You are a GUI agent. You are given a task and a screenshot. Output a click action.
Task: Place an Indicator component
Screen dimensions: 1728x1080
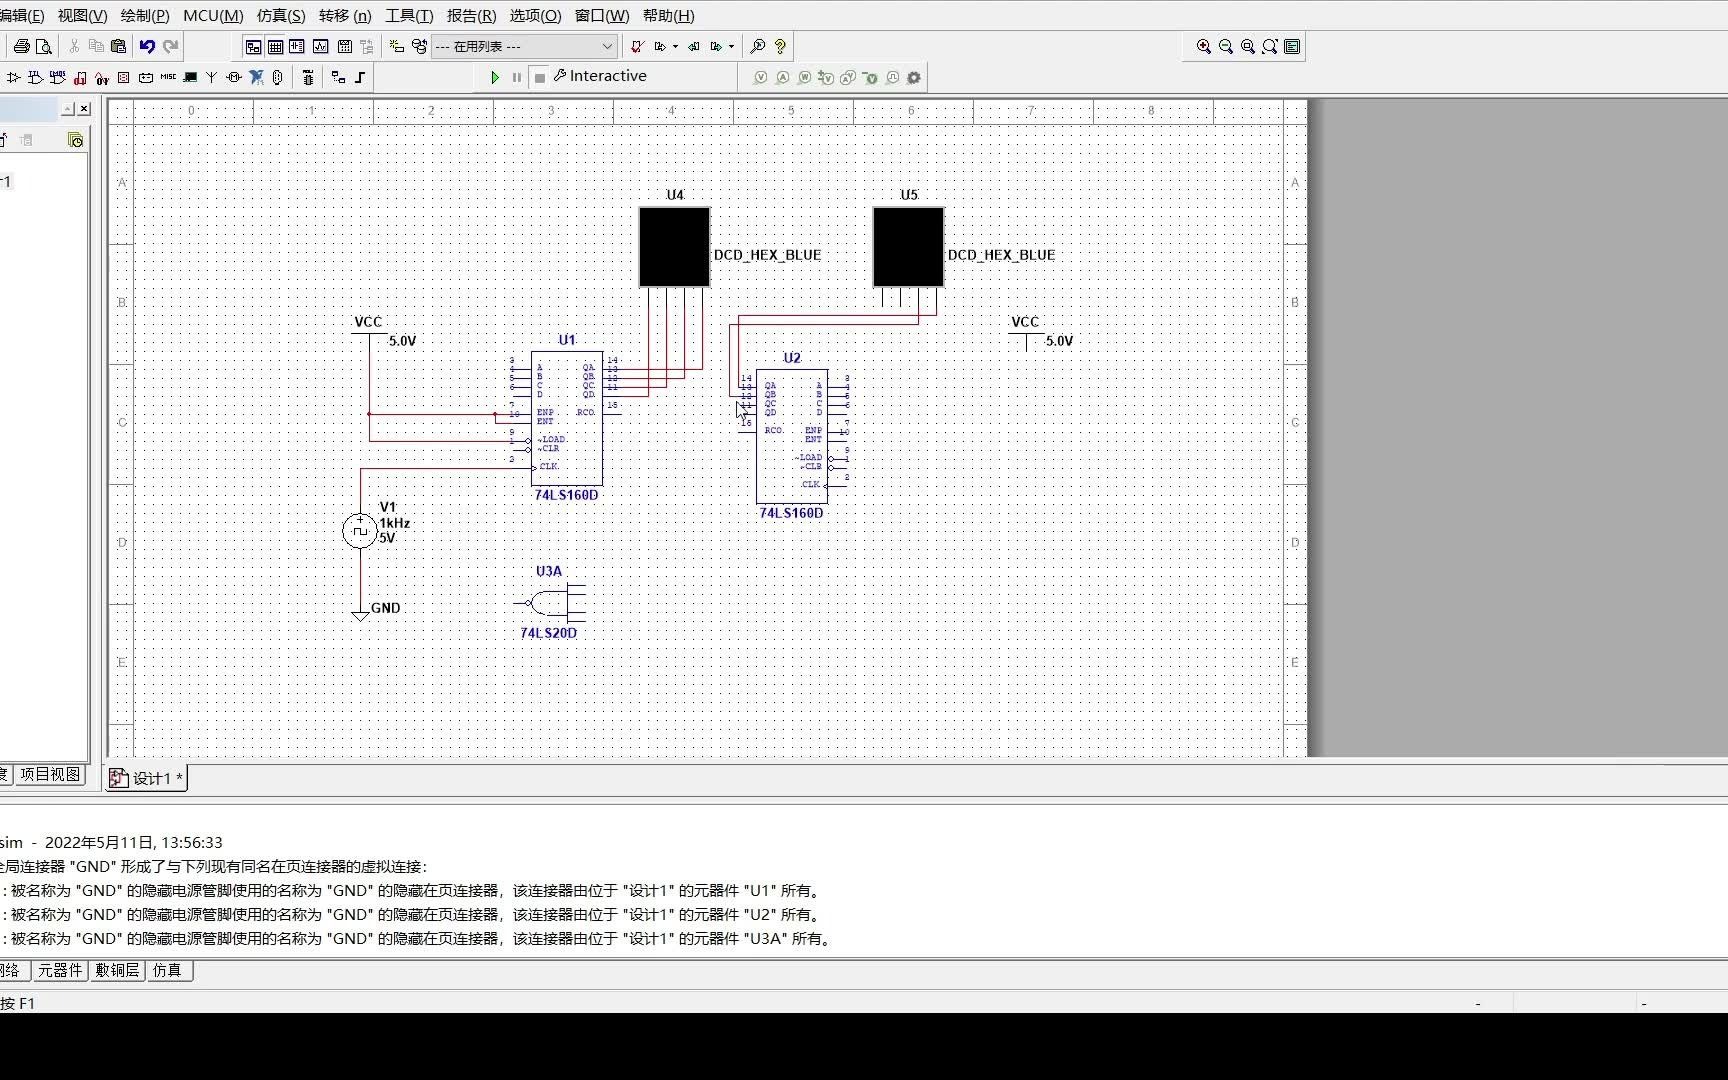[x=123, y=77]
